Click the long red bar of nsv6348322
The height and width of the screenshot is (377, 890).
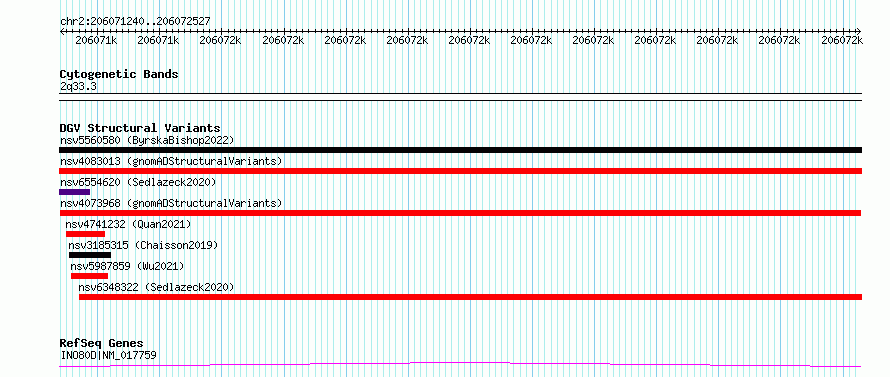coord(470,297)
